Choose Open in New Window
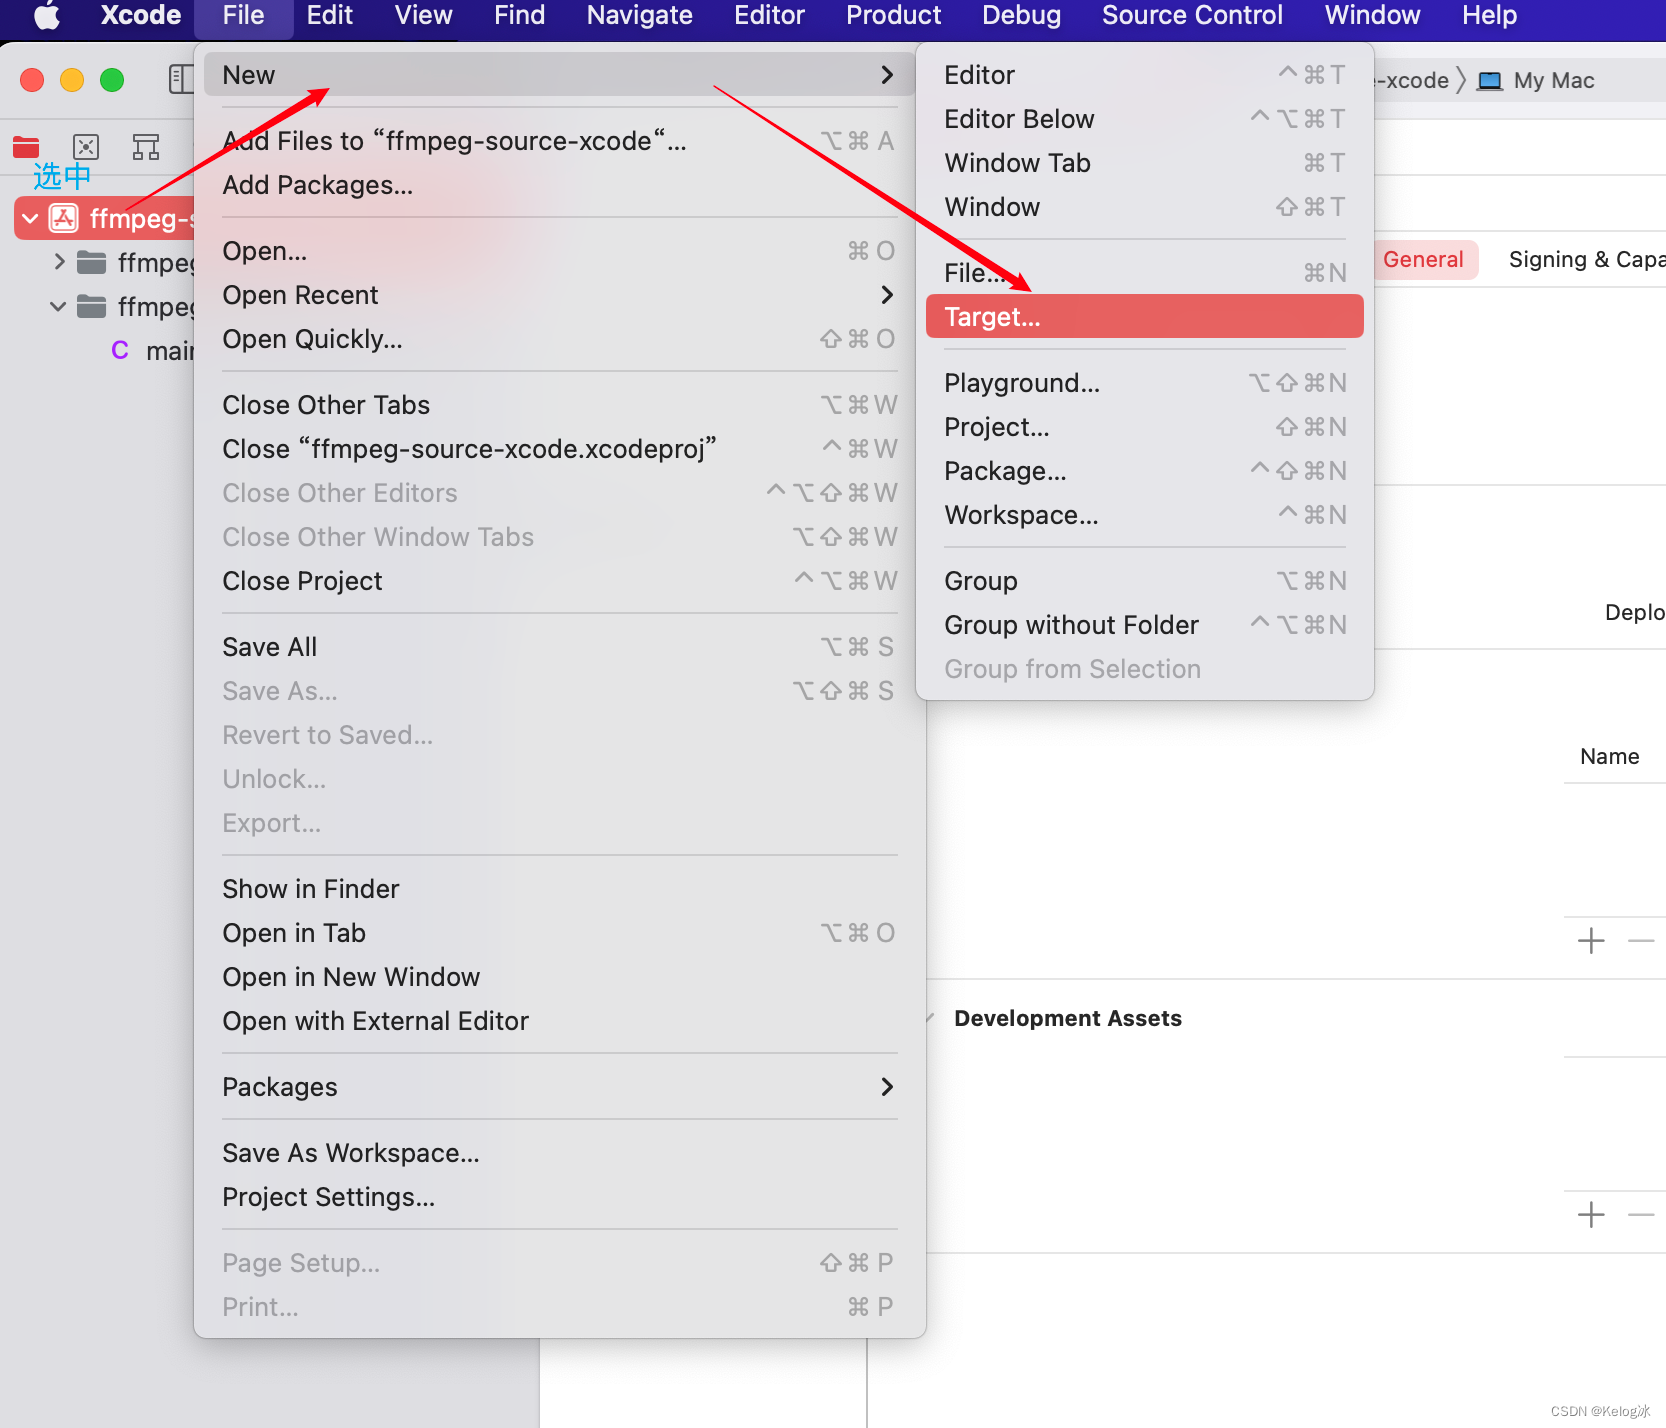 click(x=559, y=977)
